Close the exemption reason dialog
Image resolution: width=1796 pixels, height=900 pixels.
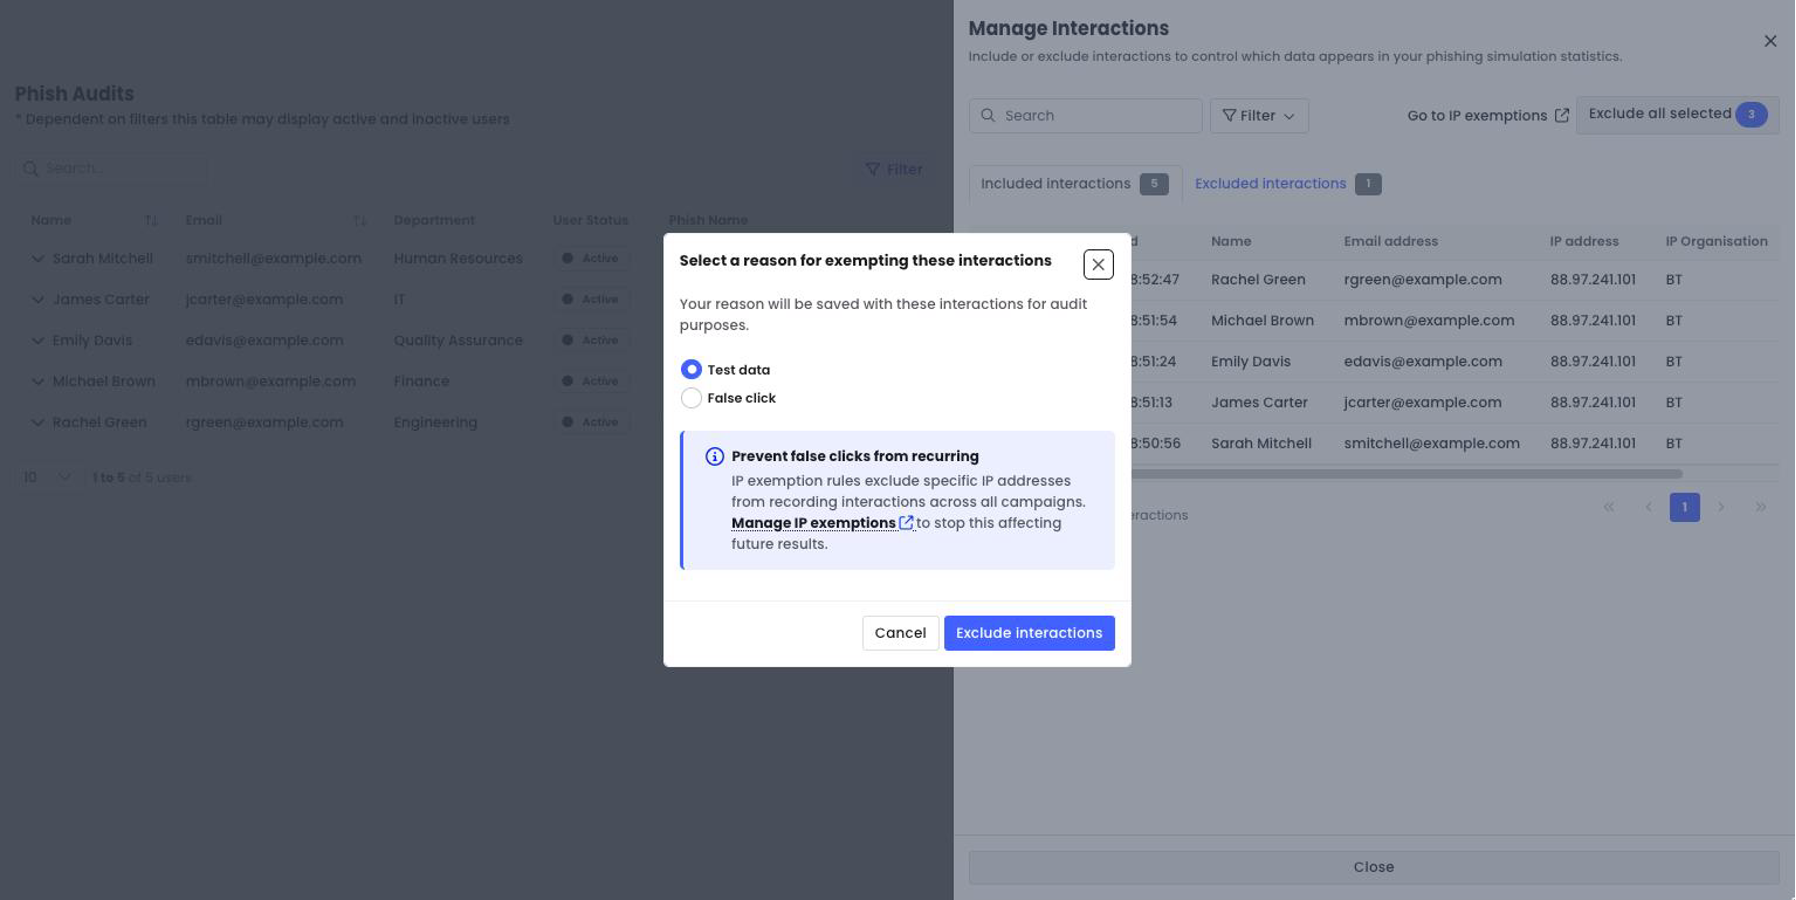1098,264
